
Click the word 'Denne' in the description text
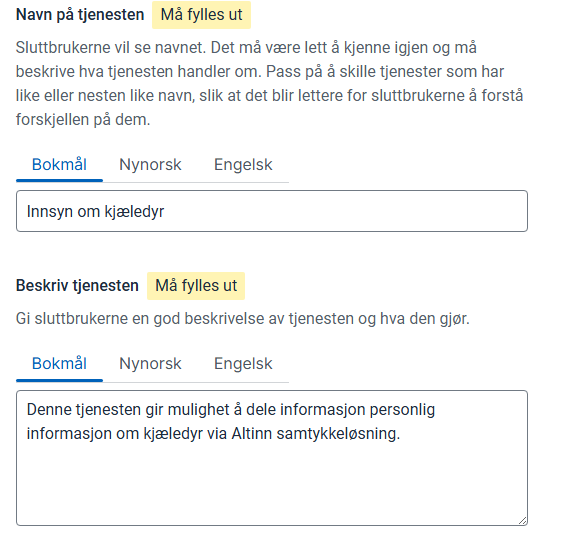click(49, 410)
